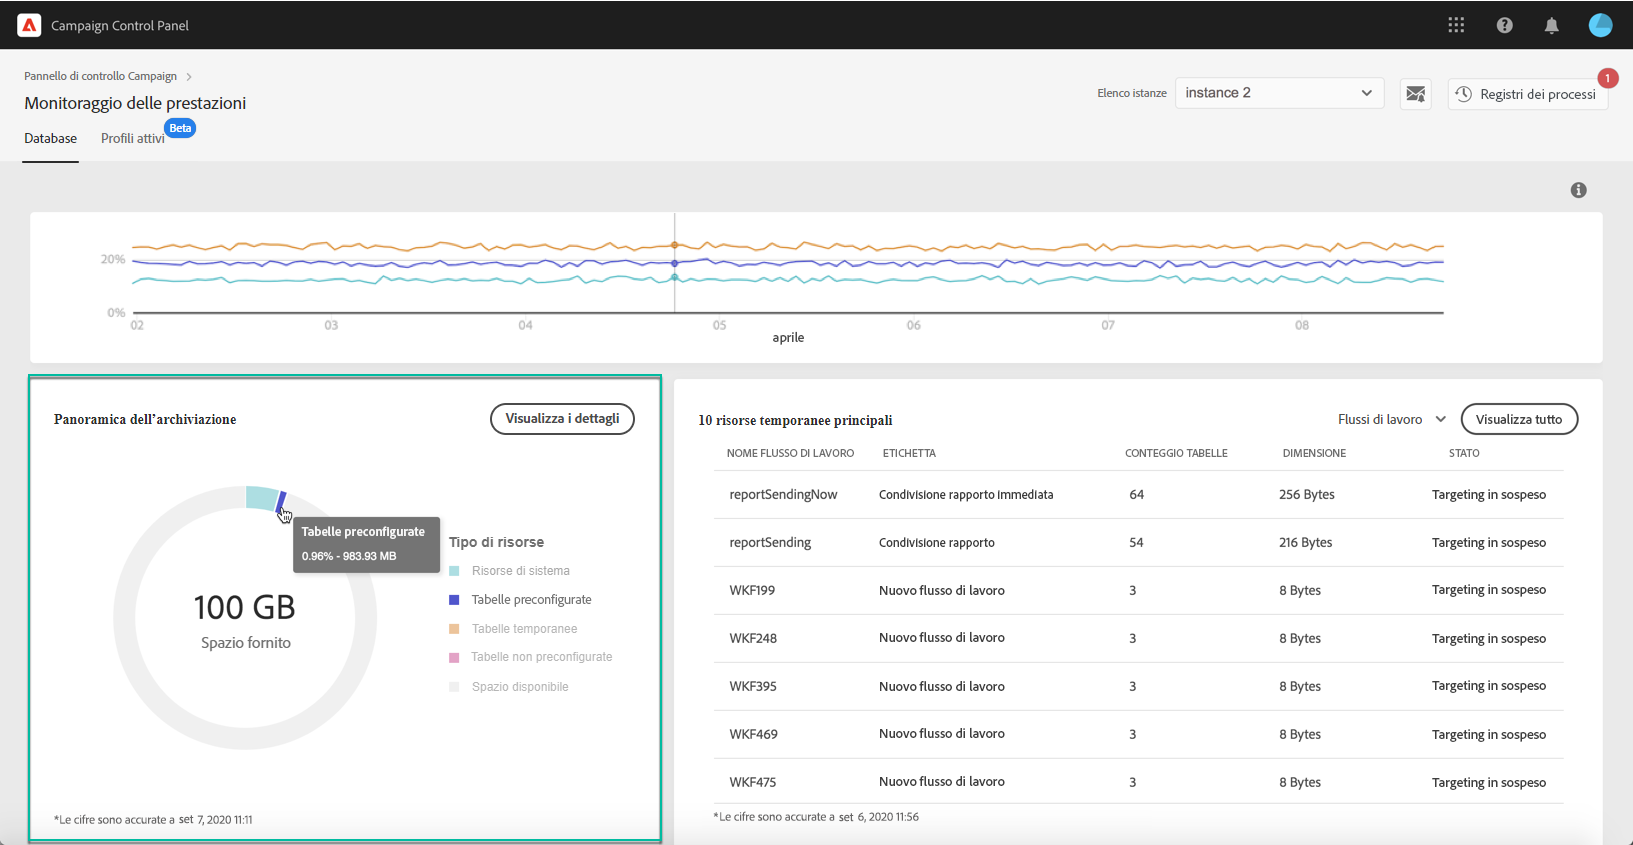This screenshot has height=845, width=1633.
Task: Sort by STATO column header
Action: click(1464, 453)
